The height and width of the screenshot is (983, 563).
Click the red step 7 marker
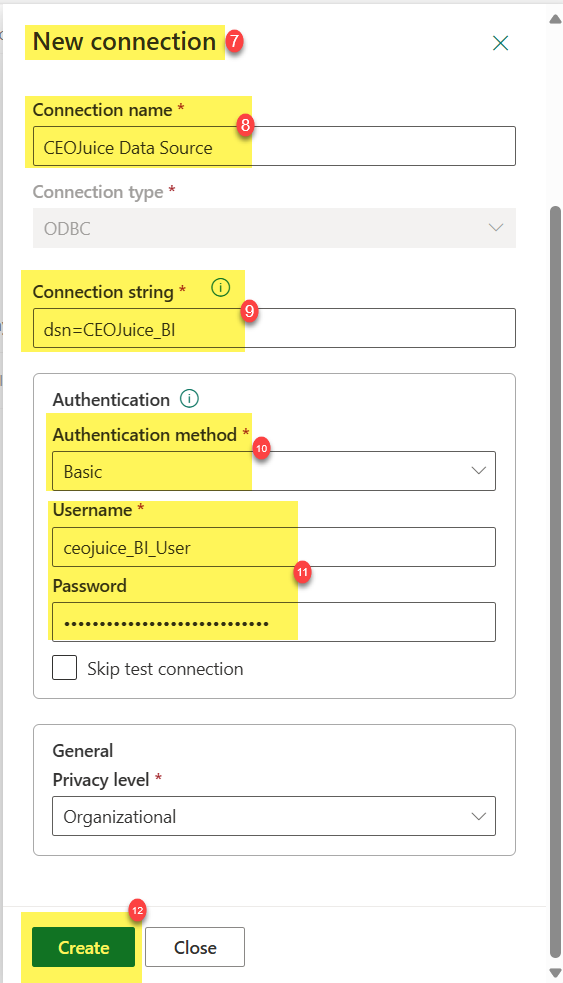pos(234,41)
